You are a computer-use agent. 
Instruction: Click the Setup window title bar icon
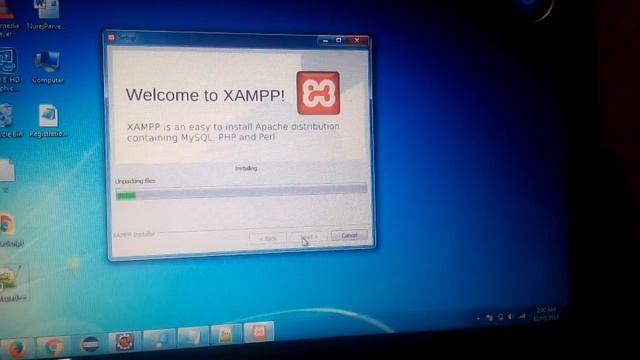111,37
